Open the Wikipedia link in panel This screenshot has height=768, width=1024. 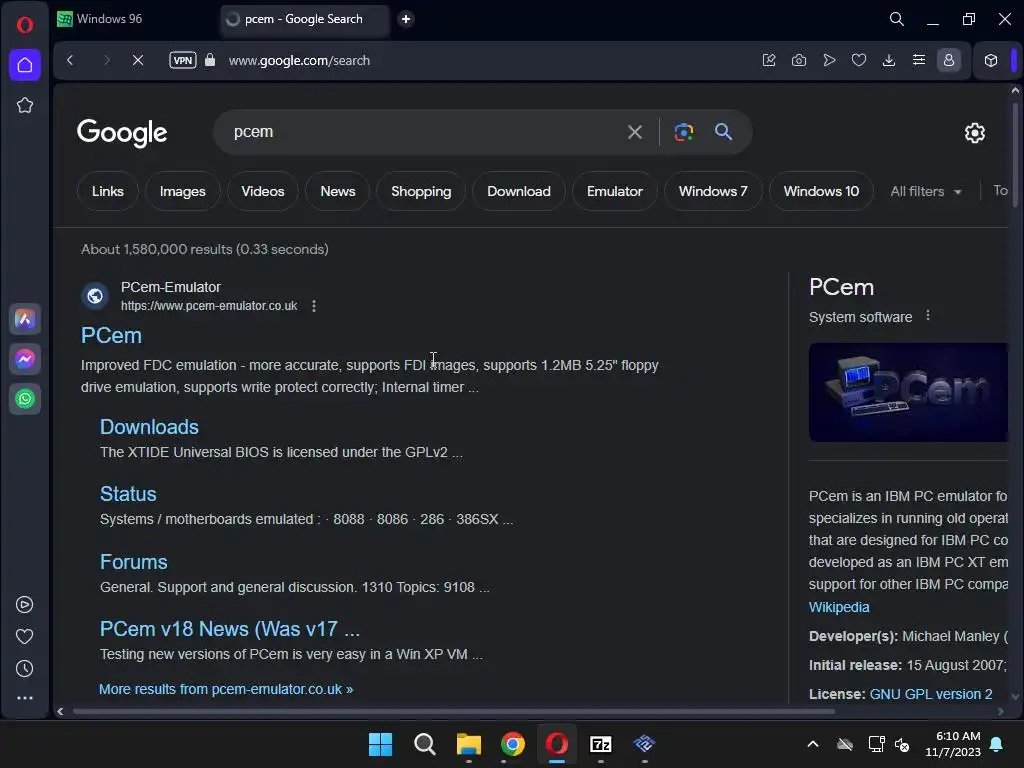tap(839, 607)
